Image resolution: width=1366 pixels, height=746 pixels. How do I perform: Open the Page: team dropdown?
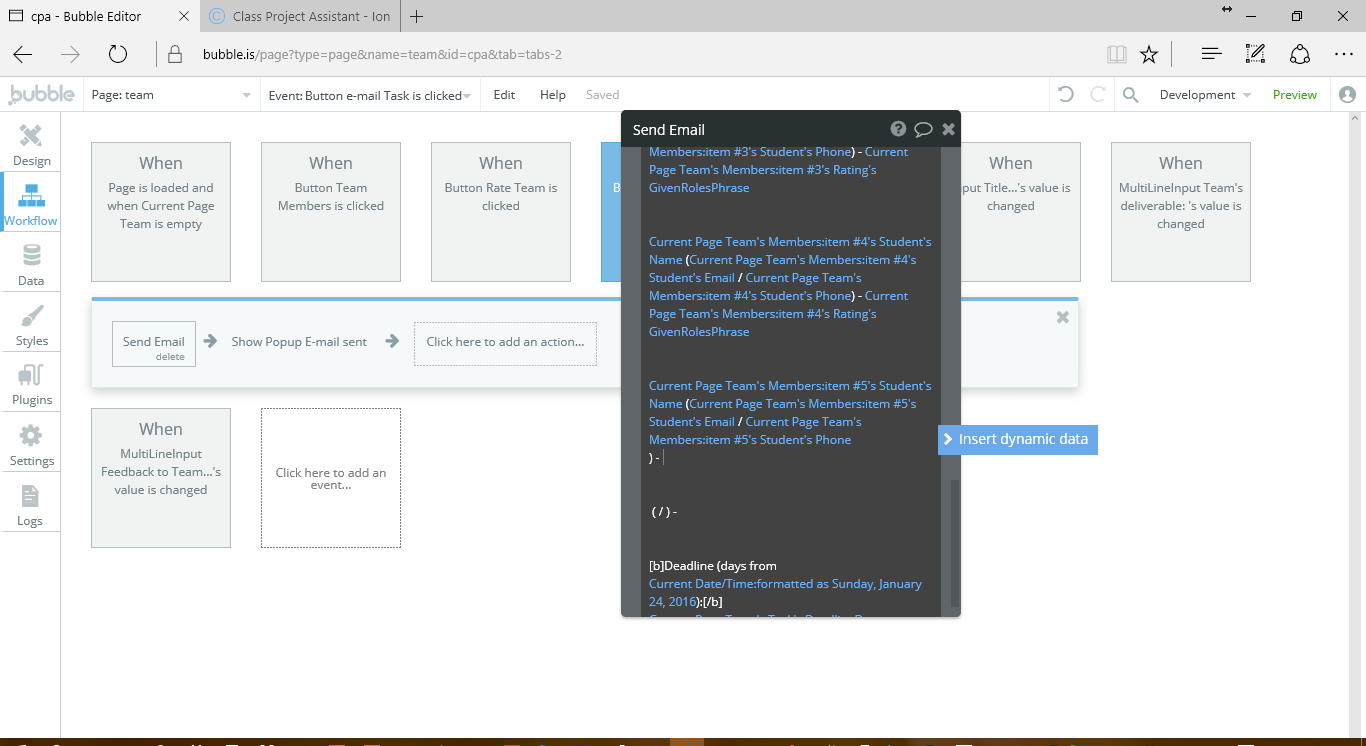click(x=170, y=95)
